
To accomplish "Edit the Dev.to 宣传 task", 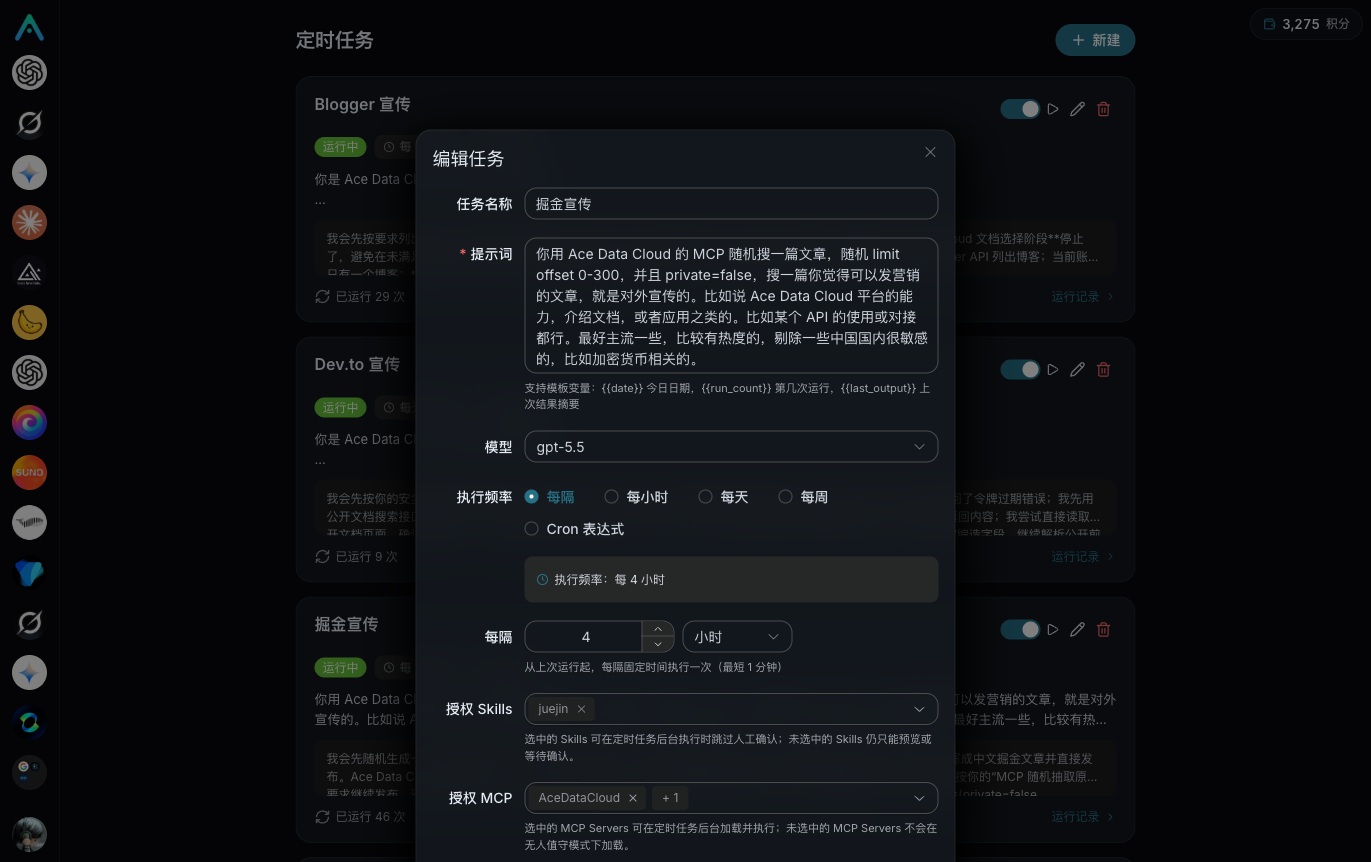I will [x=1077, y=369].
